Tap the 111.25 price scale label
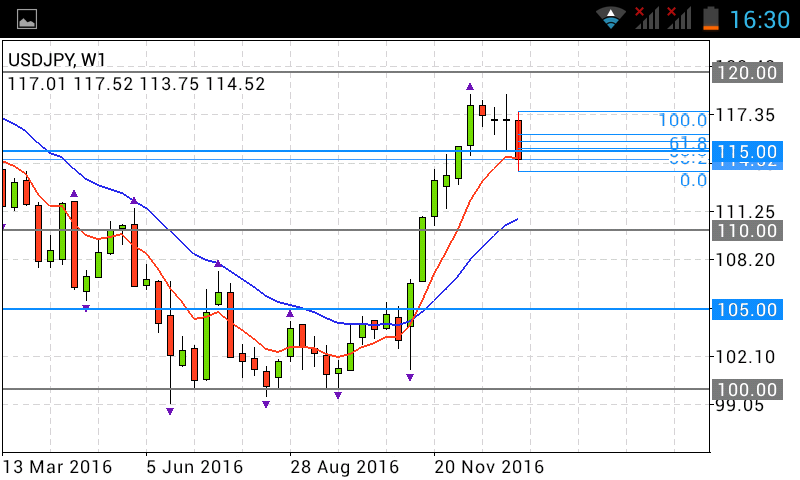The image size is (800, 480). (x=745, y=212)
